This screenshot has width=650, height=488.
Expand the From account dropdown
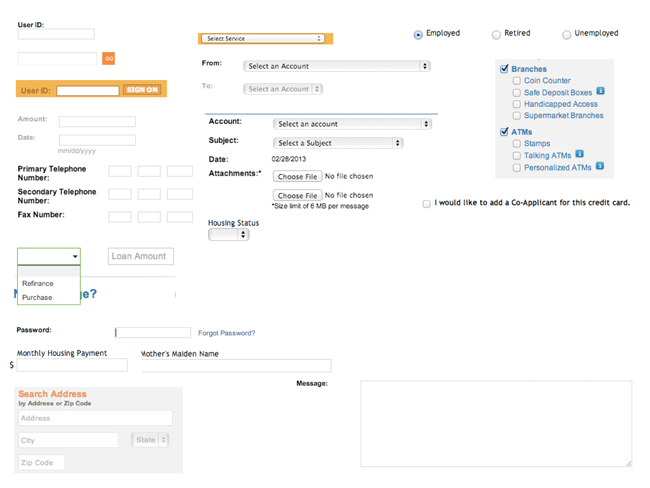point(336,66)
